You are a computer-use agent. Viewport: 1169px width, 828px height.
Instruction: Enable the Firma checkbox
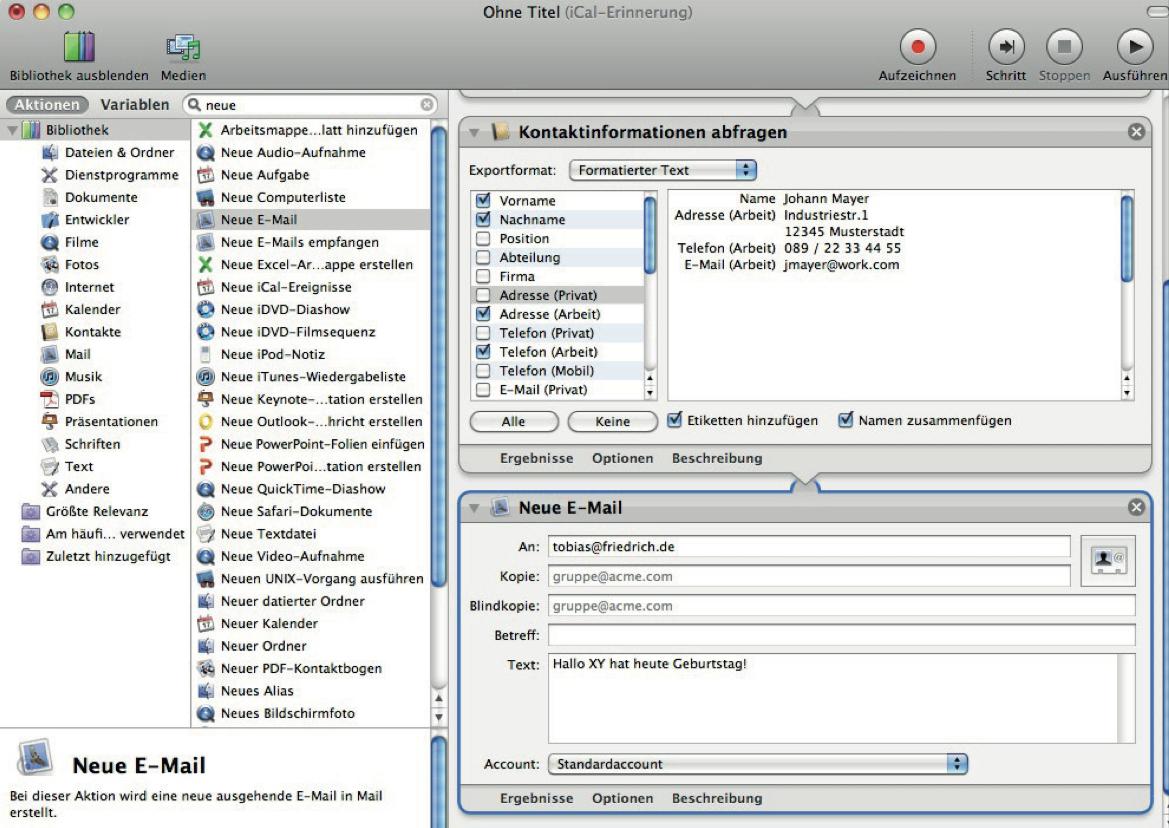click(x=483, y=276)
